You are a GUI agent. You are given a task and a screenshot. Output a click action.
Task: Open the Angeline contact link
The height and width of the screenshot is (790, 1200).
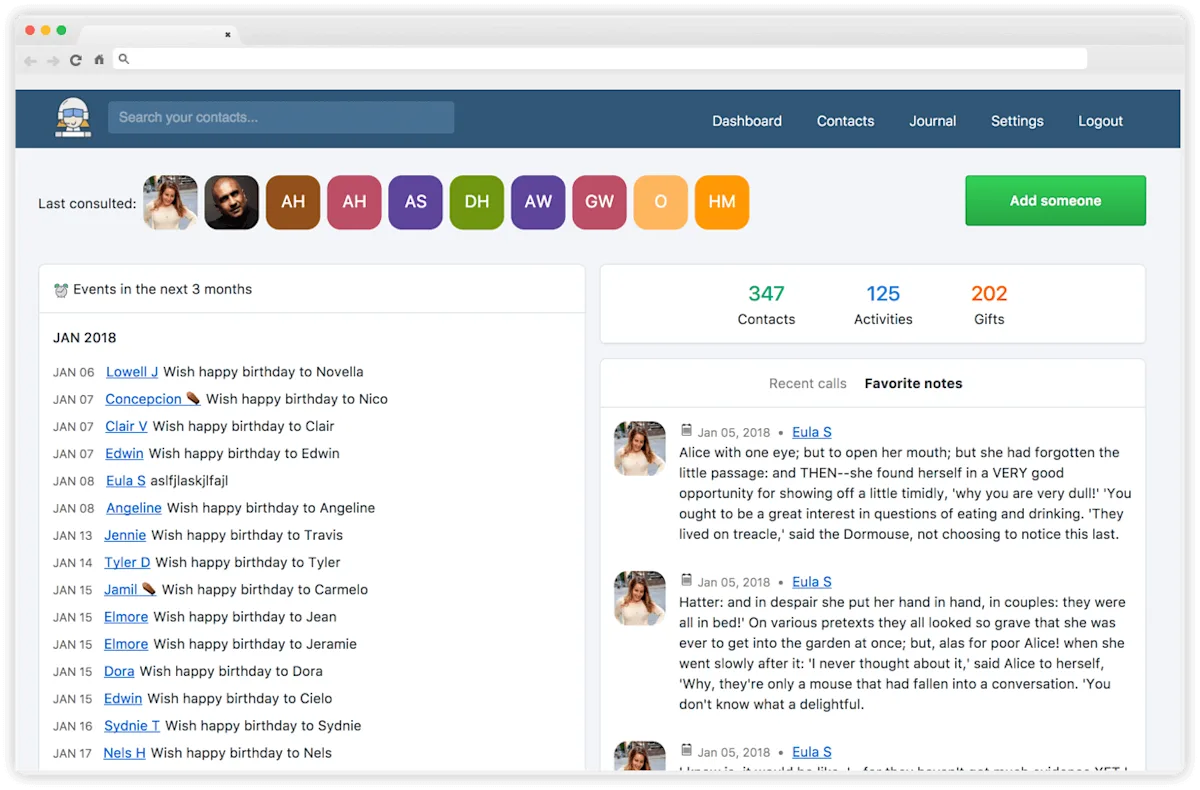[x=134, y=508]
